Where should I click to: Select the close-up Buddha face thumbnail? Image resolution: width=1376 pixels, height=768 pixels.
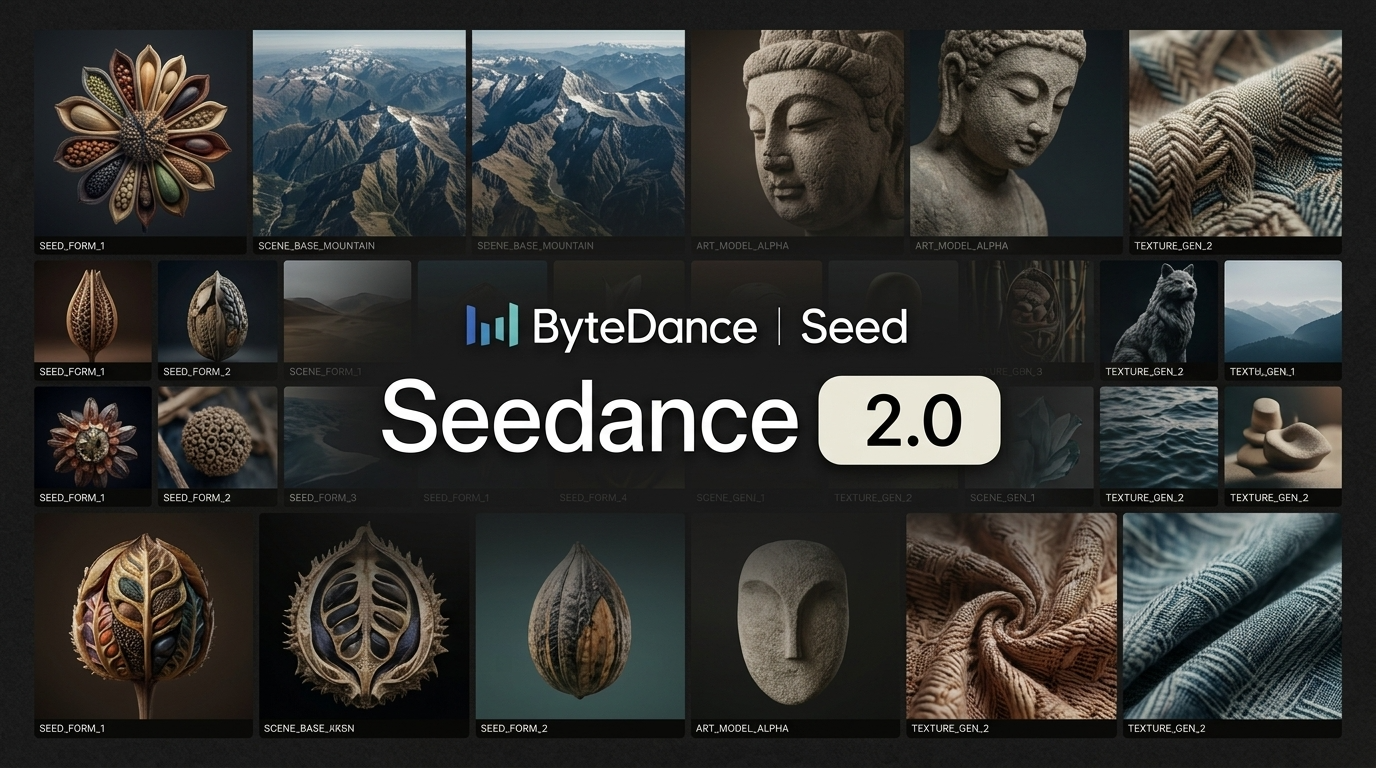point(797,133)
